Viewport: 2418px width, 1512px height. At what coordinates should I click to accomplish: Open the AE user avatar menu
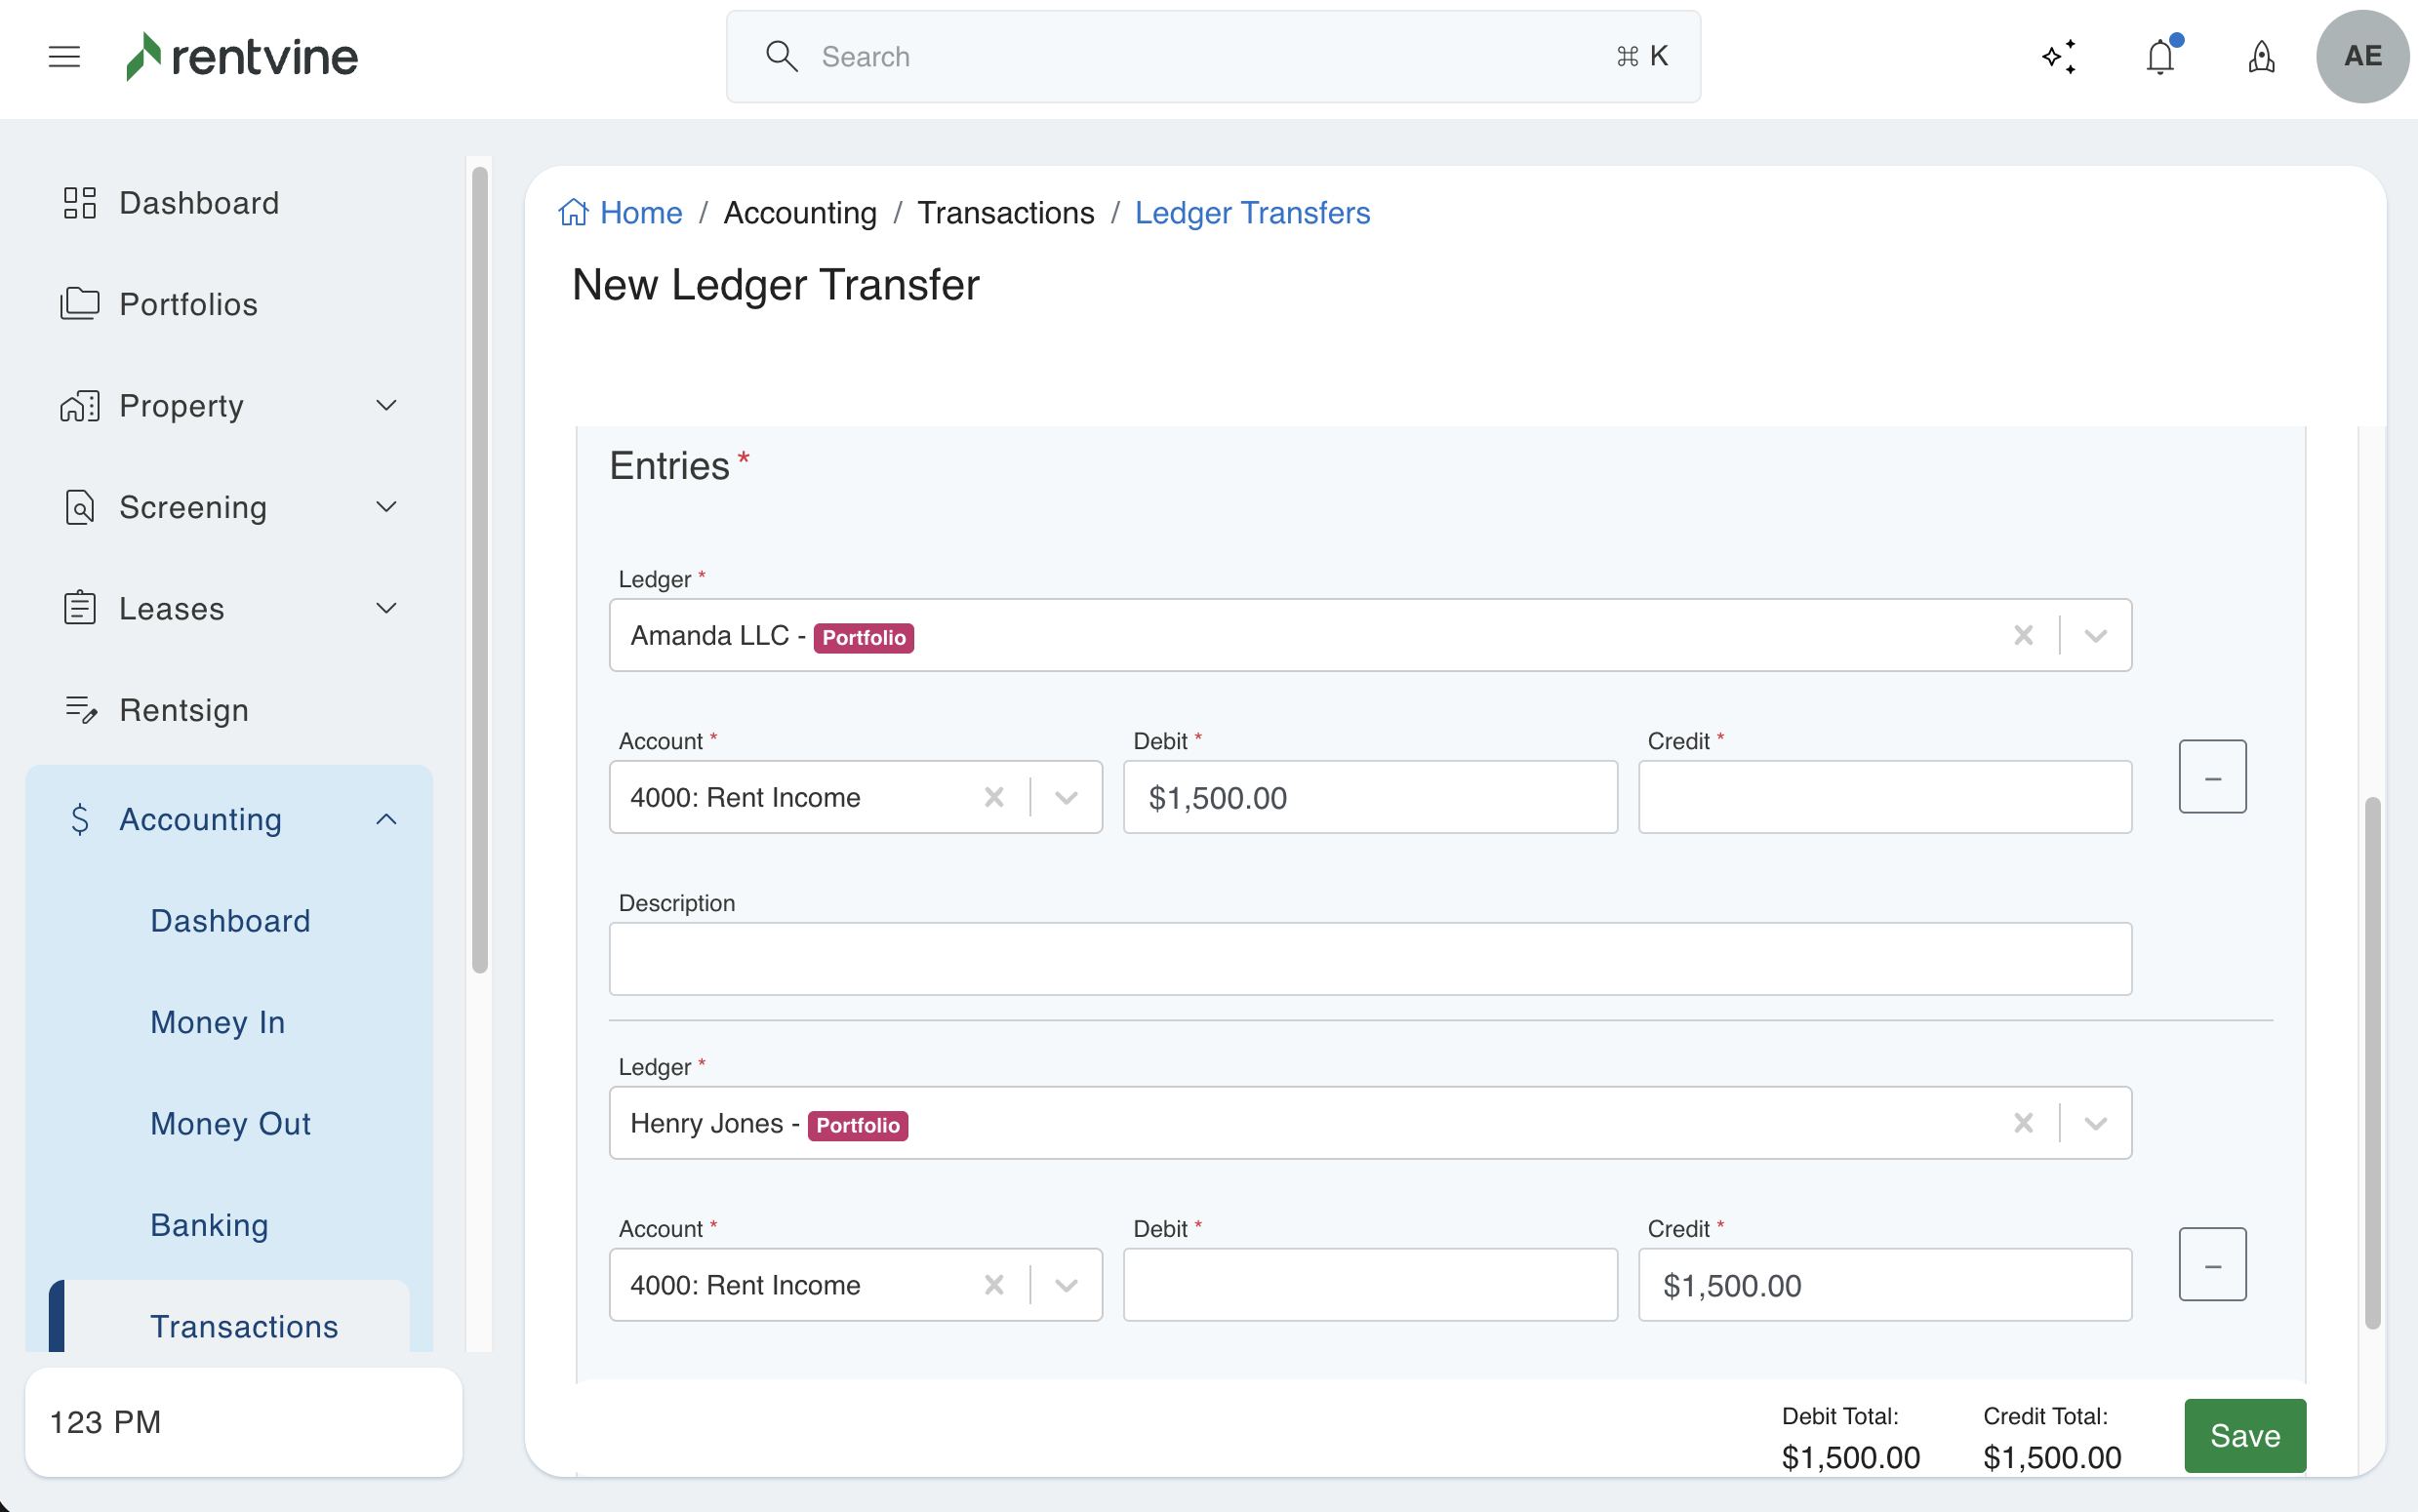pos(2361,57)
